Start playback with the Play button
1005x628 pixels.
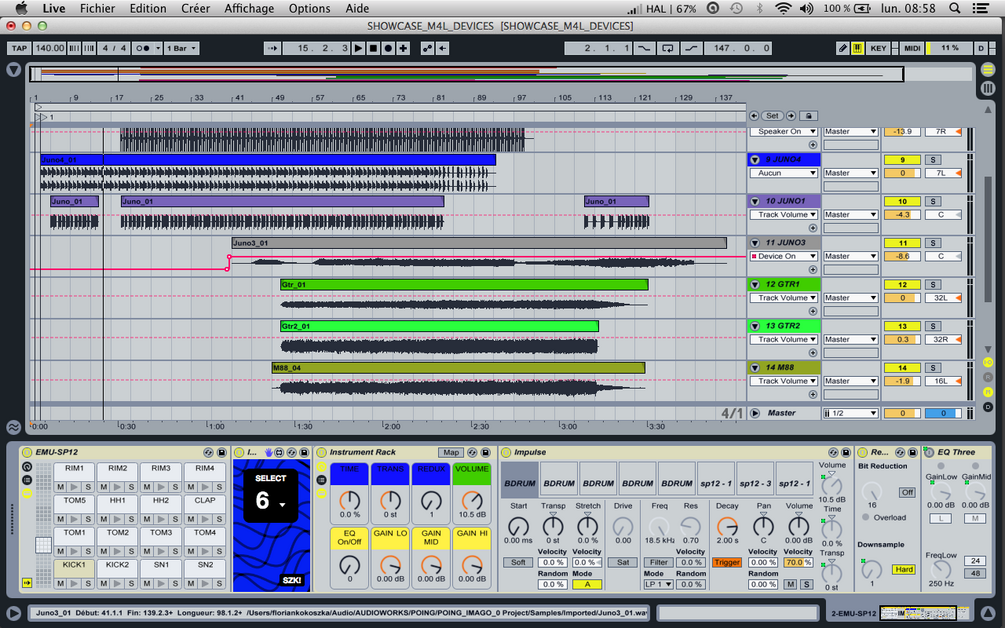click(358, 48)
